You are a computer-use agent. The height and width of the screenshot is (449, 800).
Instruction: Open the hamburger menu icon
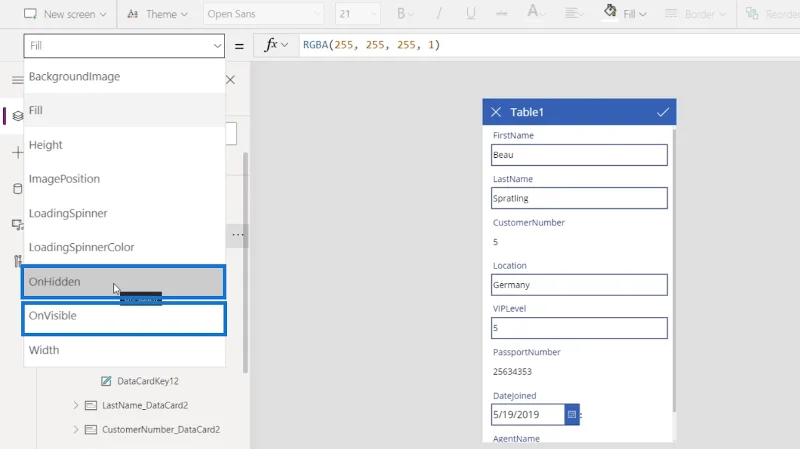[x=17, y=80]
